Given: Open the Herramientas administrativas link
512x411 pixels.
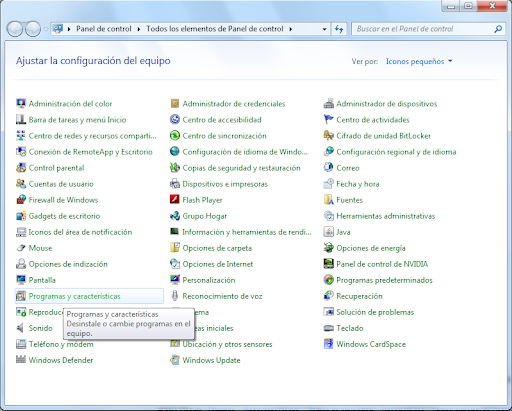Looking at the screenshot, I should tap(386, 216).
